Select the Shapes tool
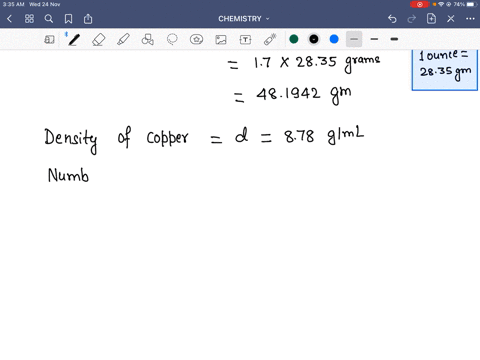The image size is (480, 360). click(148, 40)
